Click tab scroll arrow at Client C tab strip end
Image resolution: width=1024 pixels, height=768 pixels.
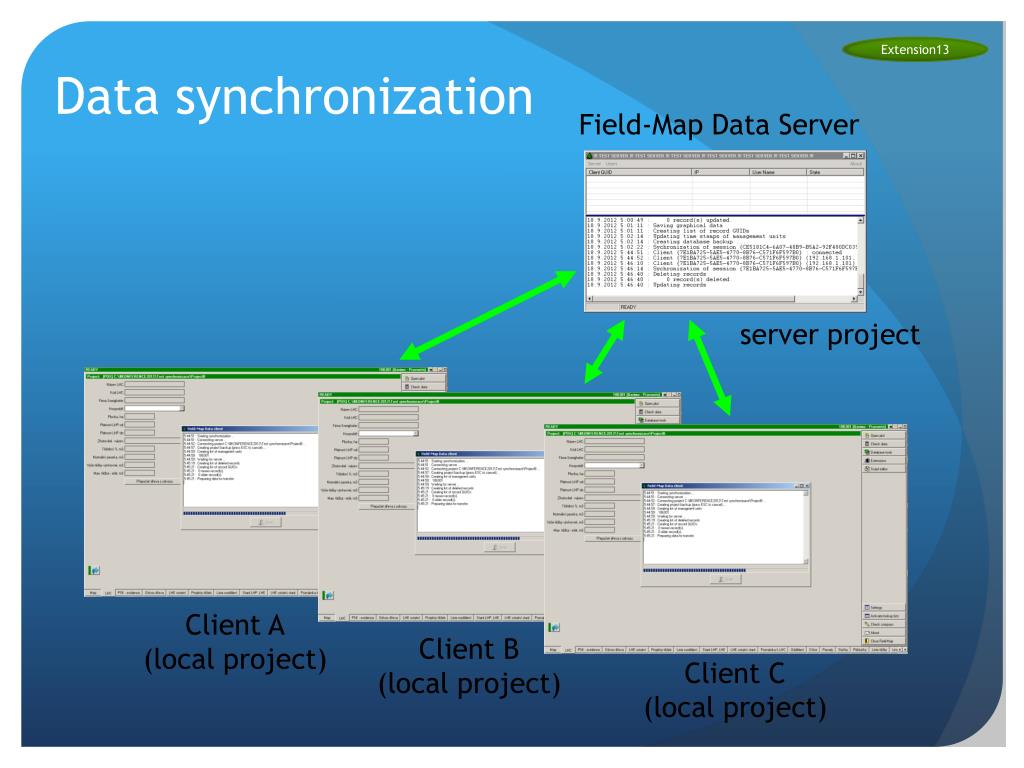pos(904,650)
